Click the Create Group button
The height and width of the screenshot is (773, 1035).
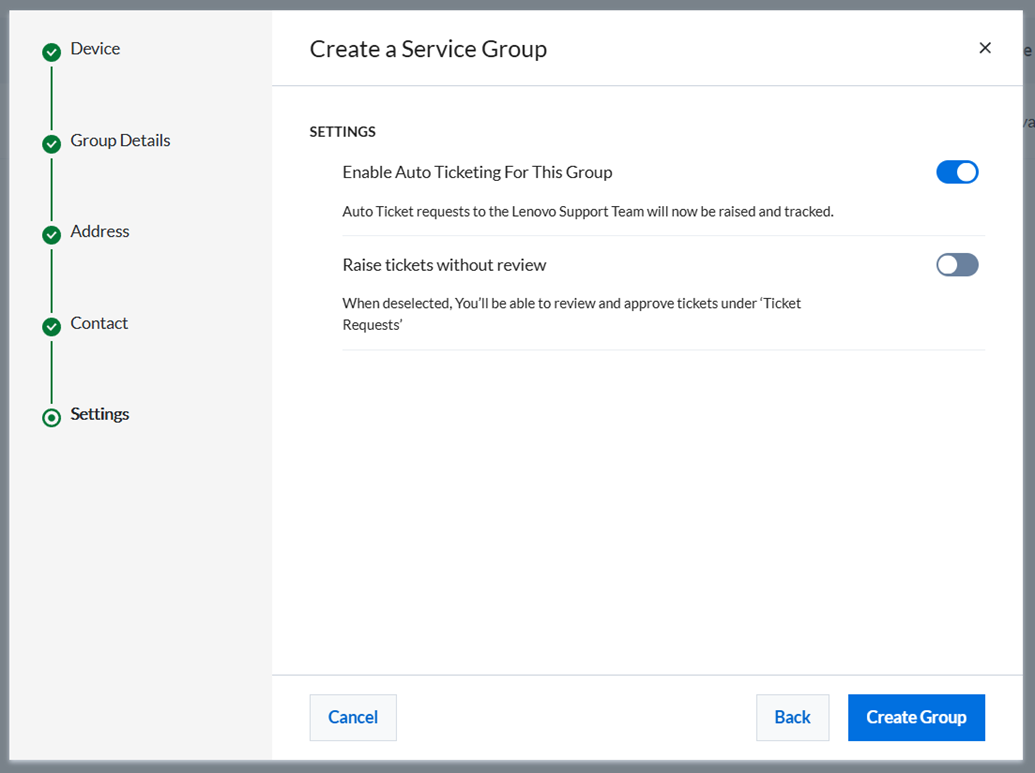(x=916, y=718)
